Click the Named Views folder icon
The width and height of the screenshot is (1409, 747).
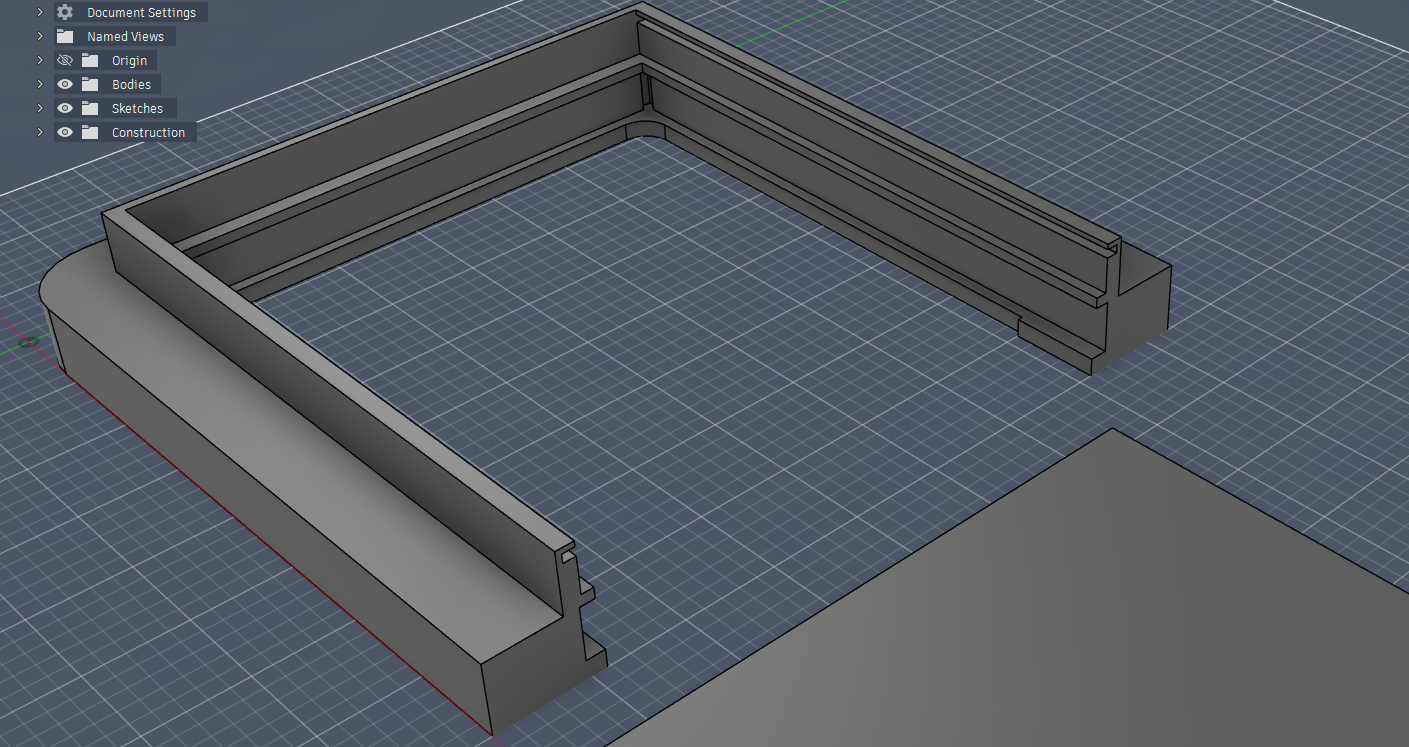click(65, 36)
